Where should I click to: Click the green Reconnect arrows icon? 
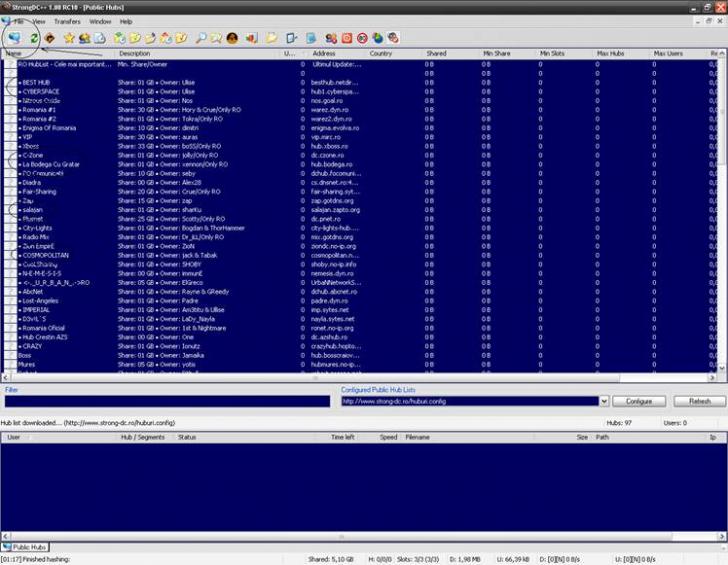tap(33, 37)
